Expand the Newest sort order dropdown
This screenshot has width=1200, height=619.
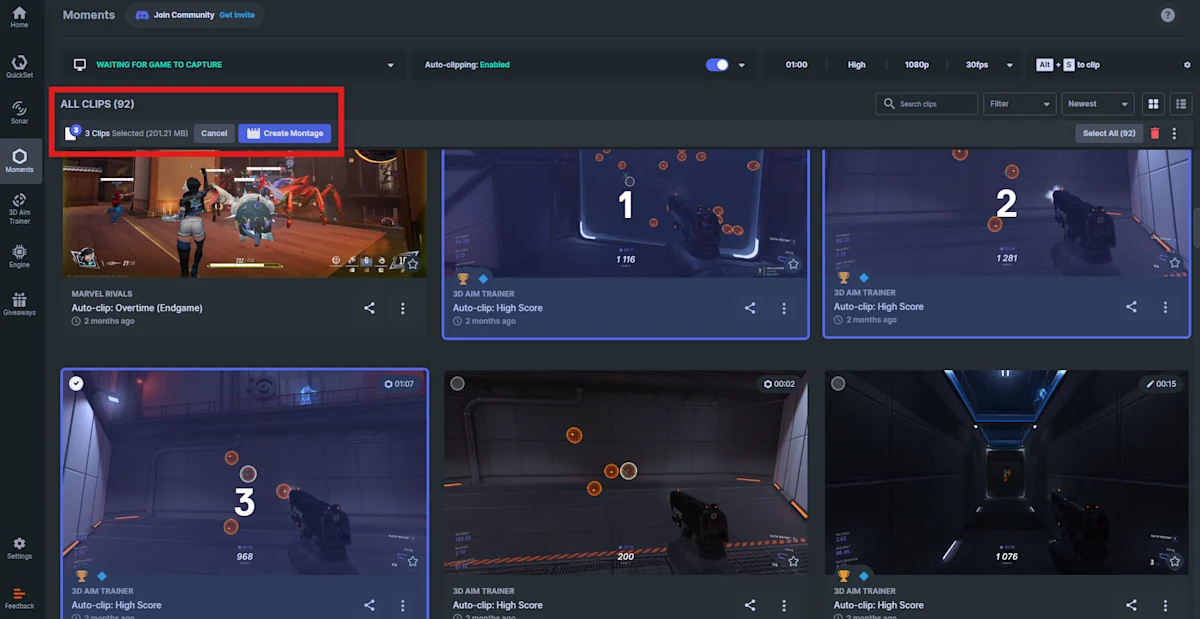[x=1096, y=103]
